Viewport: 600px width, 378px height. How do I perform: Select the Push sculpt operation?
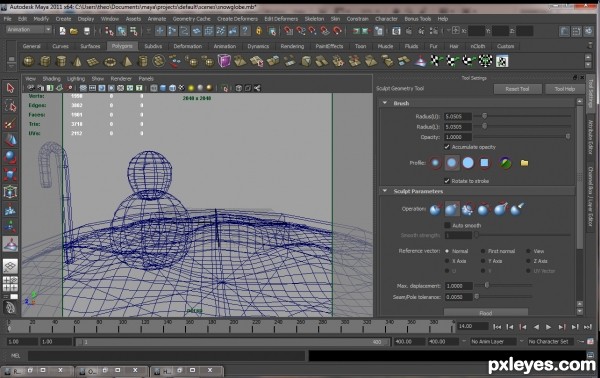tap(435, 209)
